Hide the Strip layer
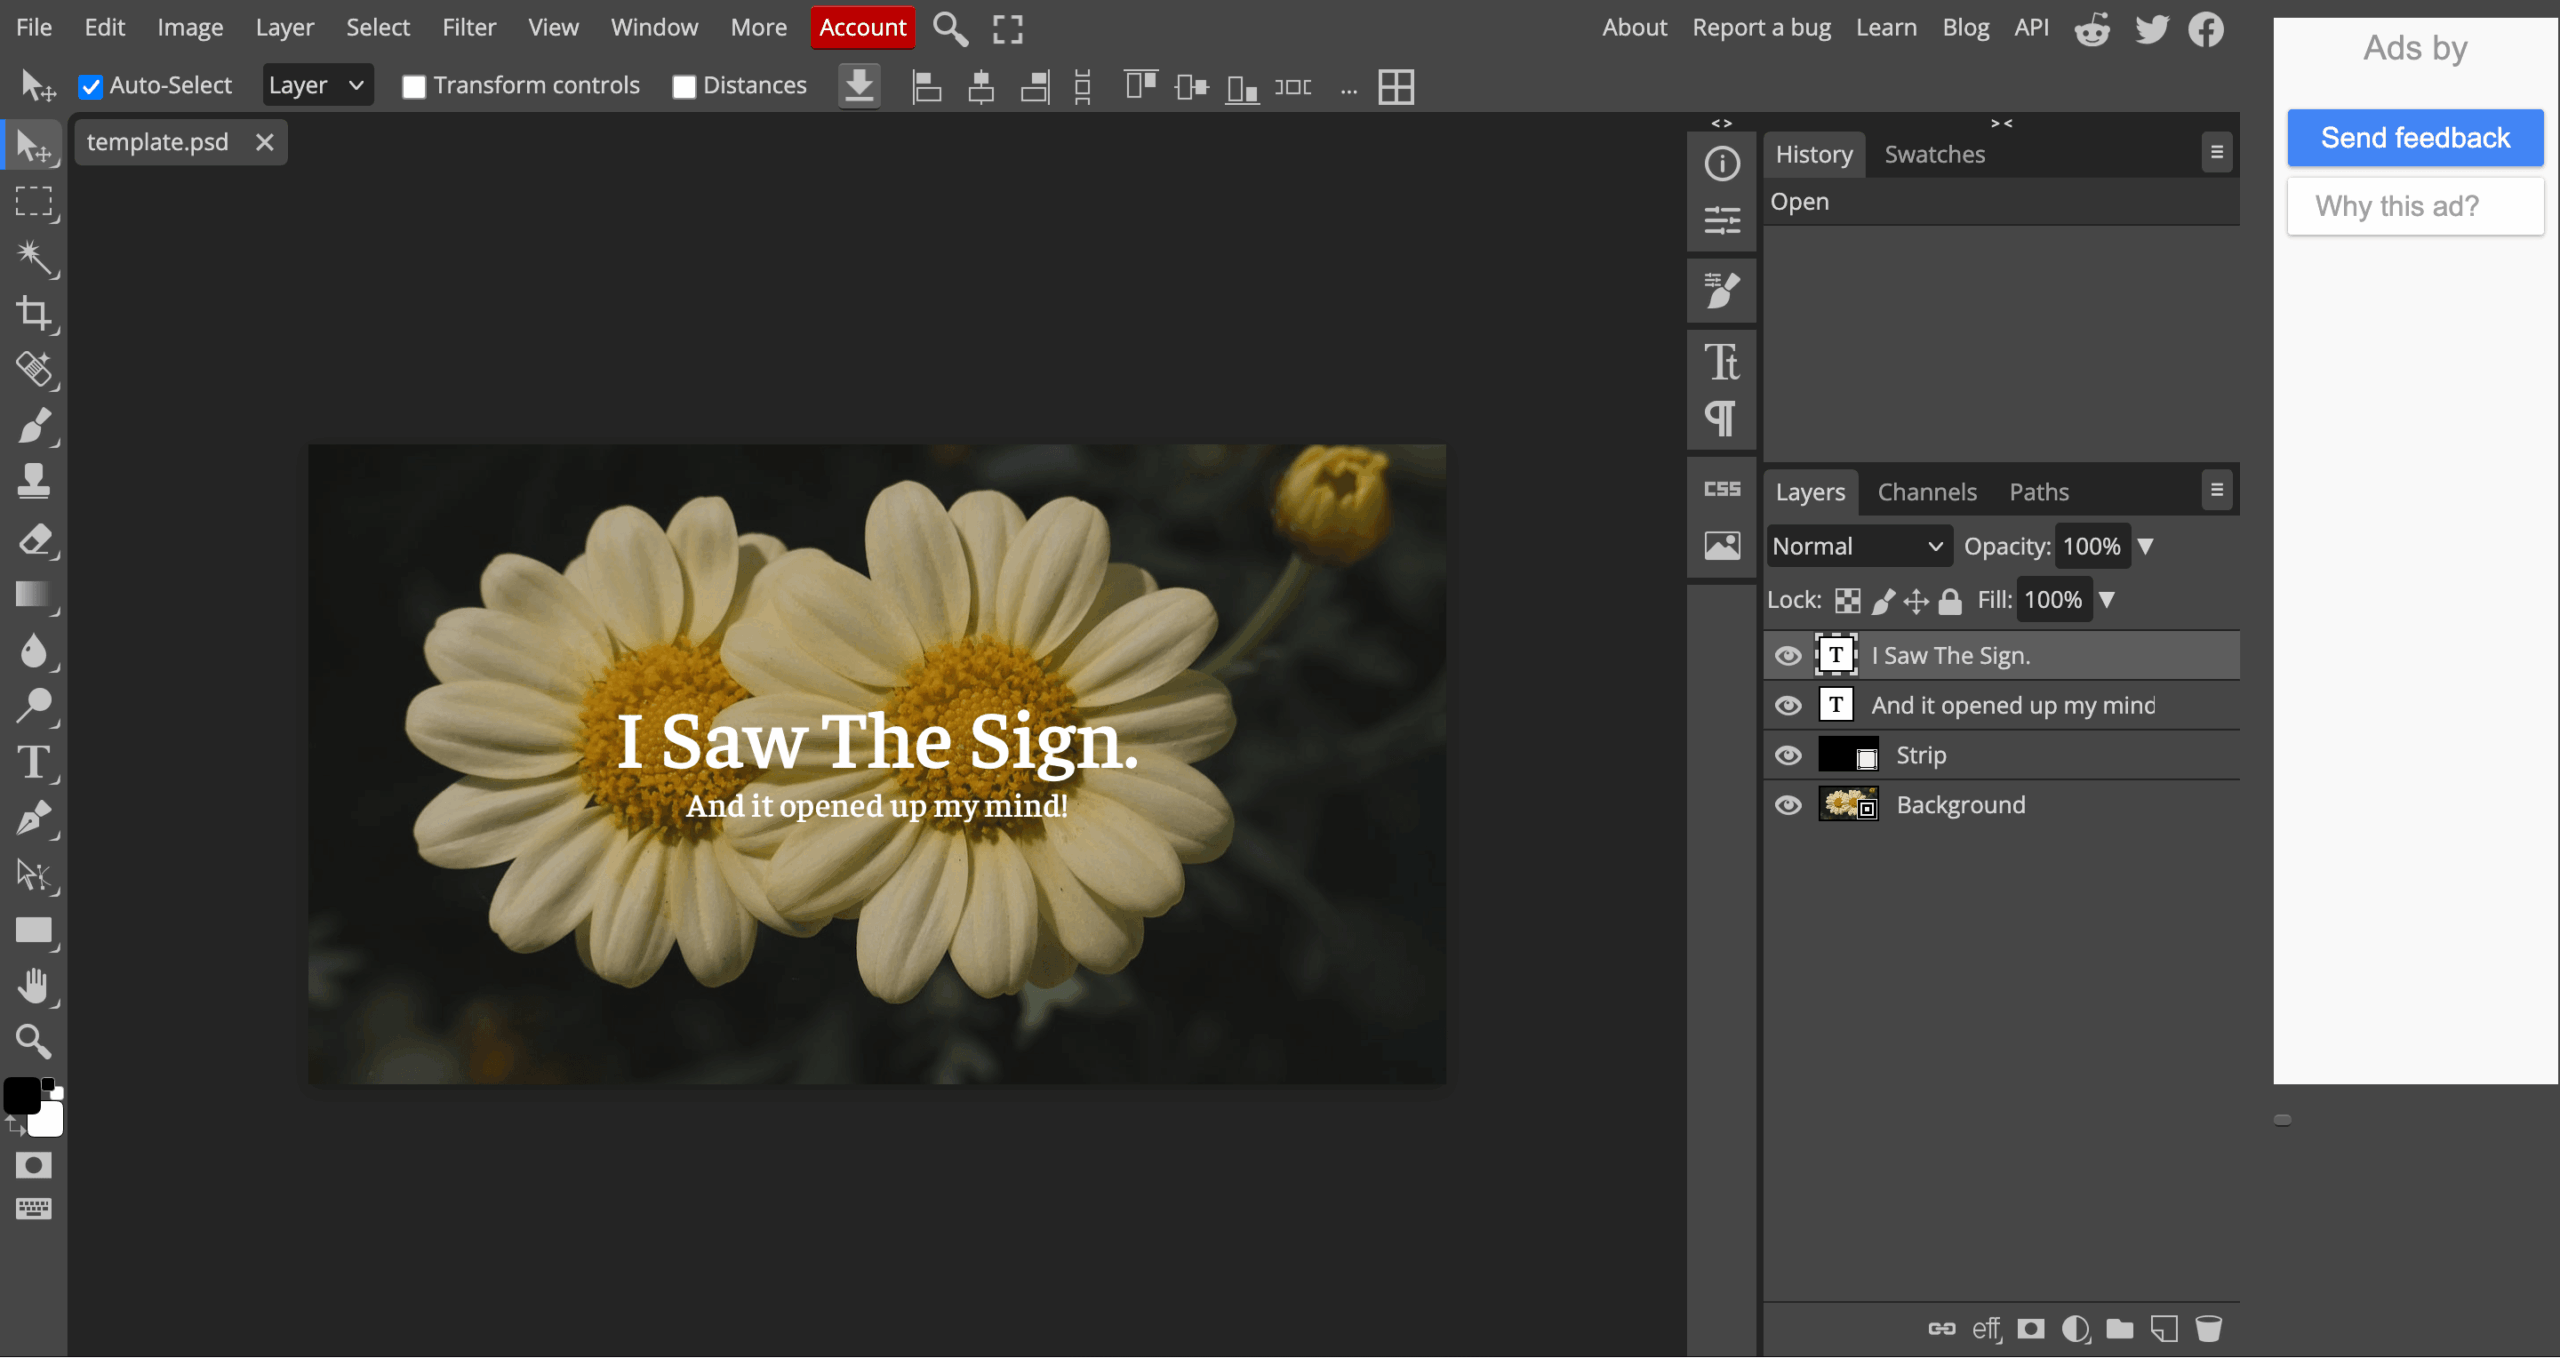This screenshot has width=2560, height=1358. [x=1788, y=756]
